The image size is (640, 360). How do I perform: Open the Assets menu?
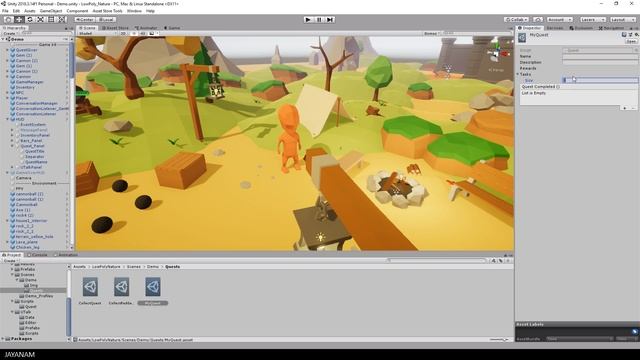[x=30, y=11]
